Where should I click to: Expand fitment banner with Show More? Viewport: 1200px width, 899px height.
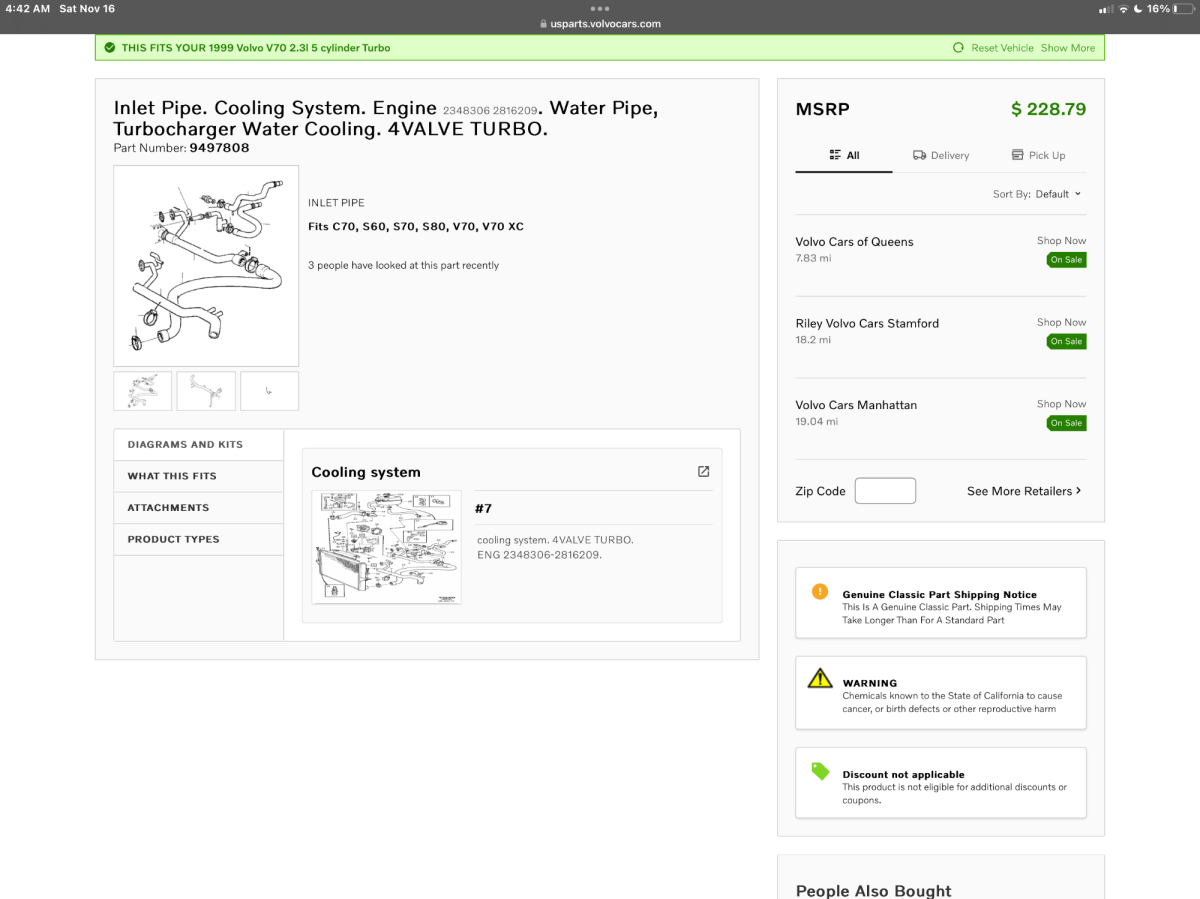point(1067,48)
